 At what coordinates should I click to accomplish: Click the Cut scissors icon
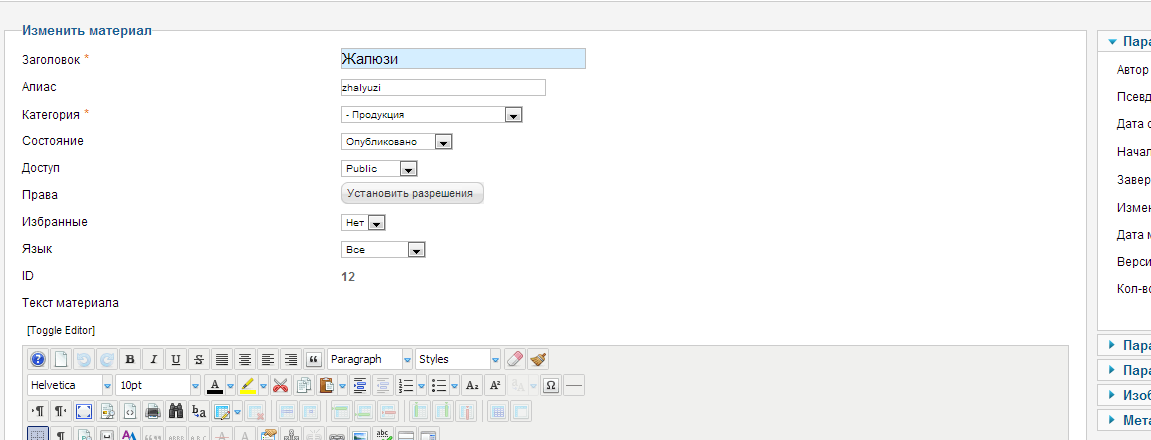(280, 385)
